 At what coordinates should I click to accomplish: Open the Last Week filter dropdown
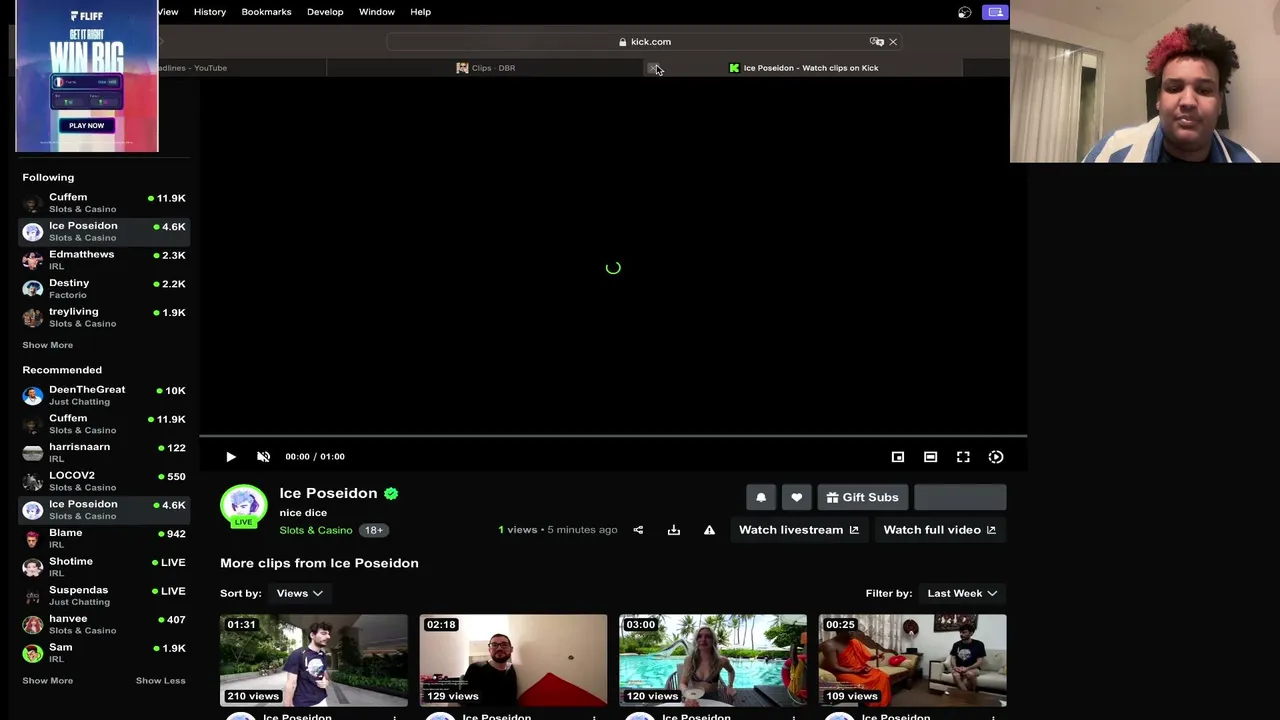click(x=962, y=593)
